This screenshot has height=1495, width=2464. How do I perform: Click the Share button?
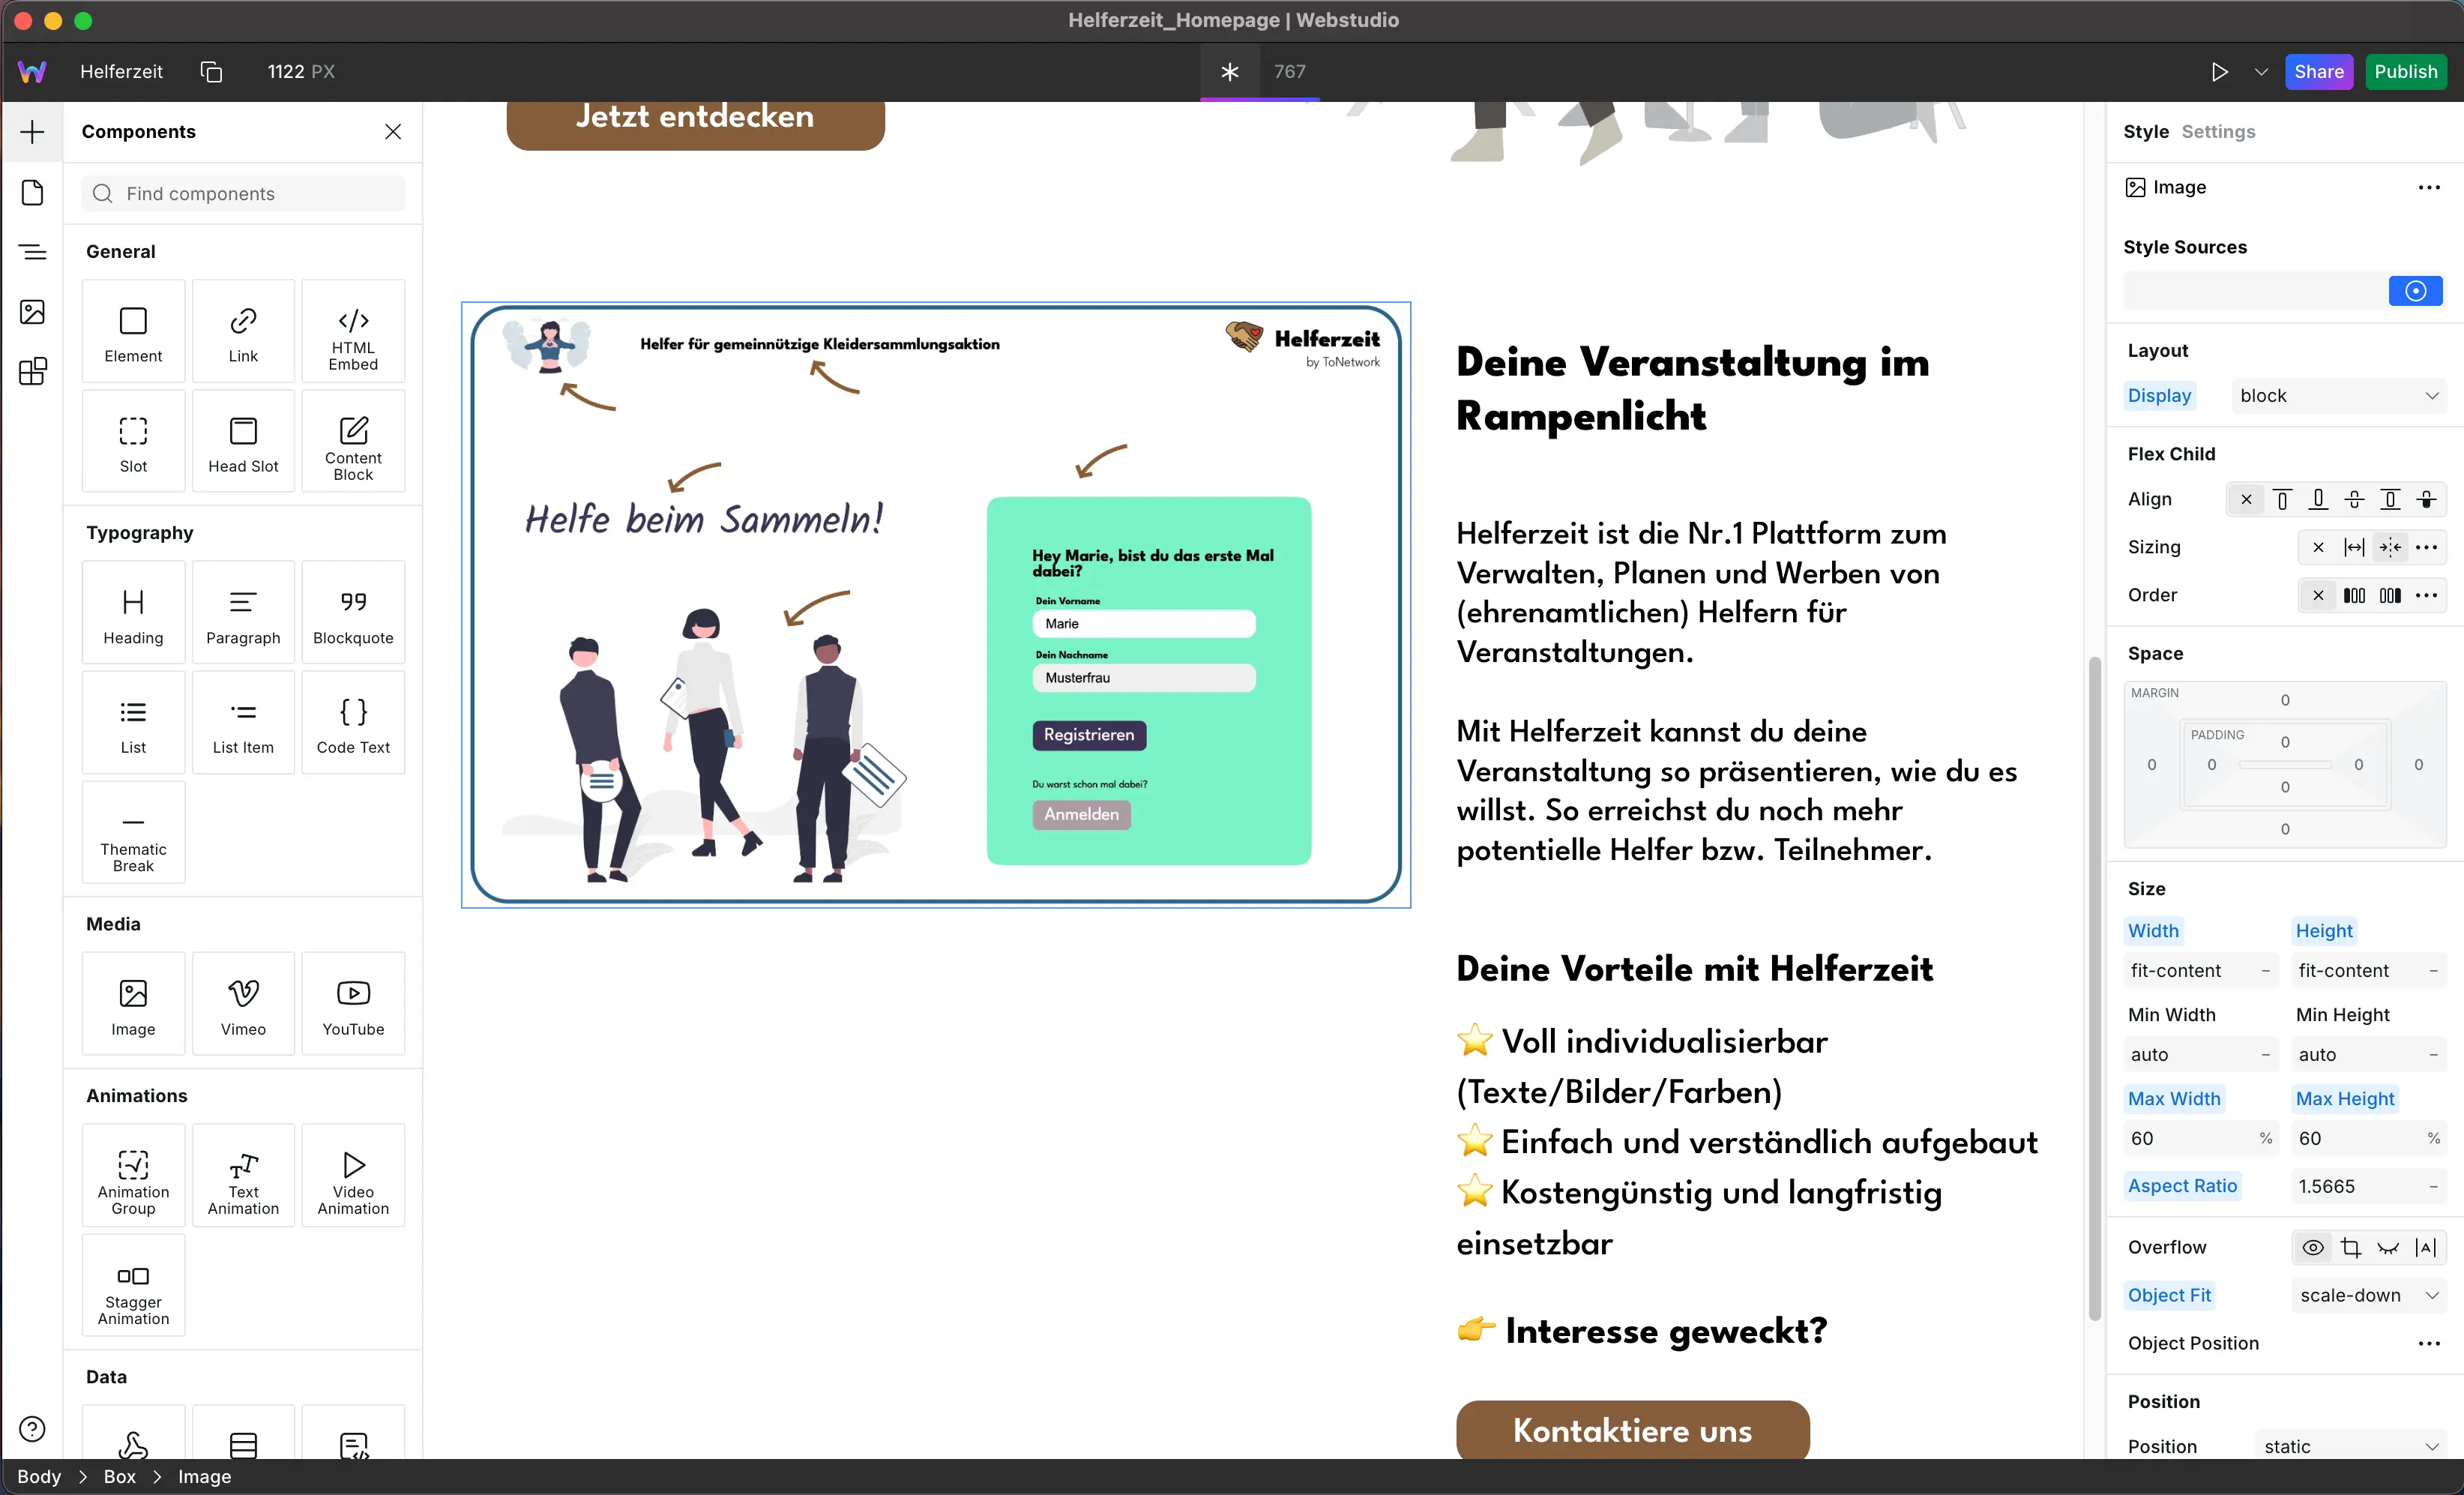2319,72
